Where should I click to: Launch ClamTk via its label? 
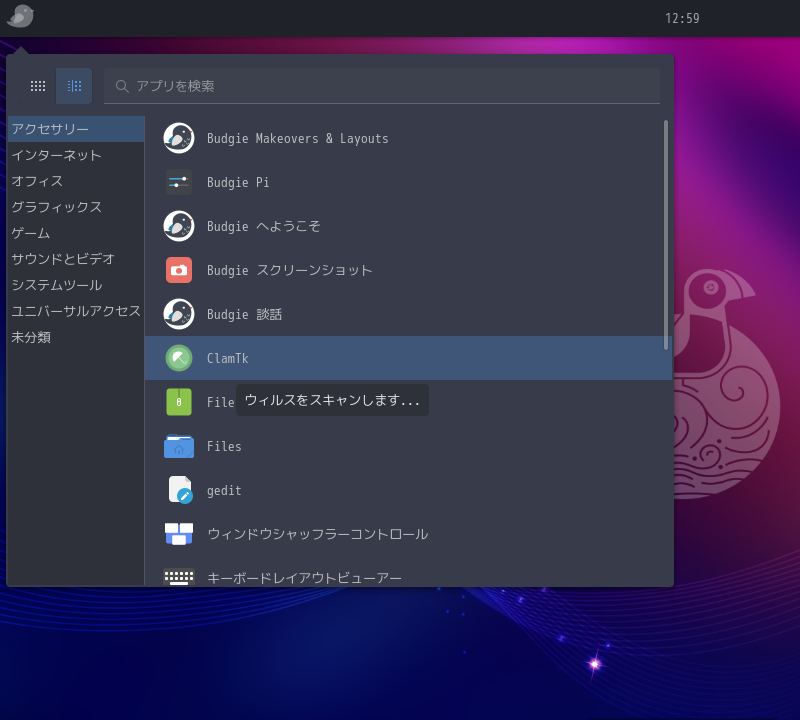228,358
